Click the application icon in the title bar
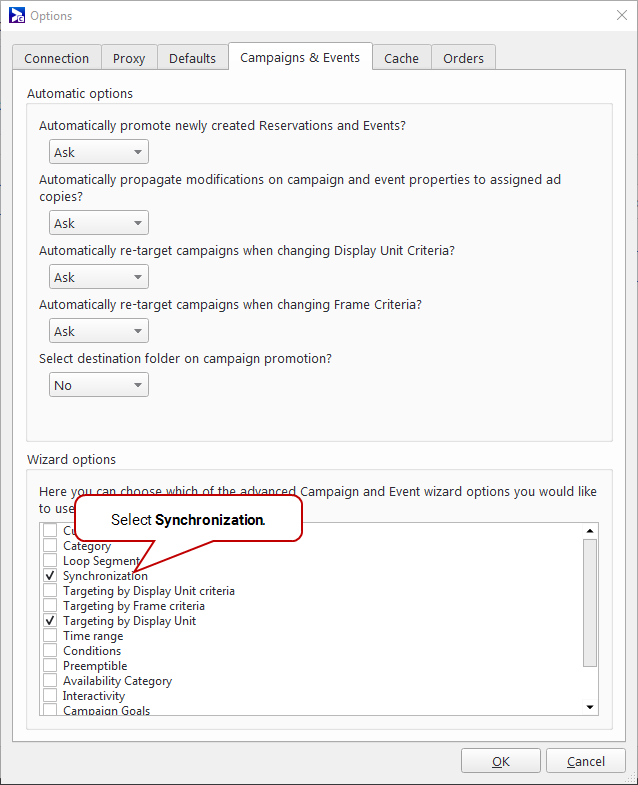This screenshot has width=638, height=785. (16, 16)
